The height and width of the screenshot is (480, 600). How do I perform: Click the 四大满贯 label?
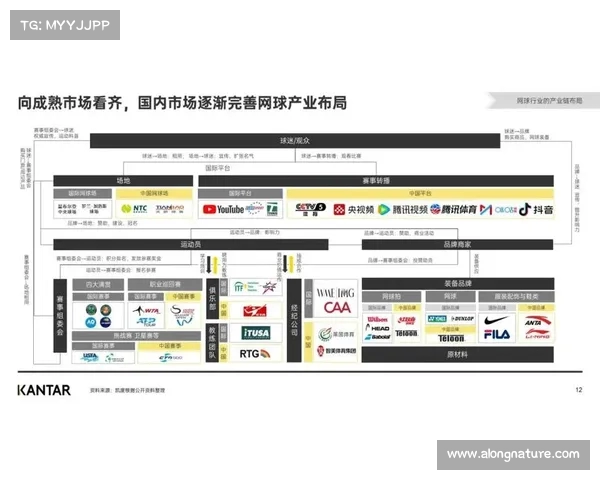98,284
